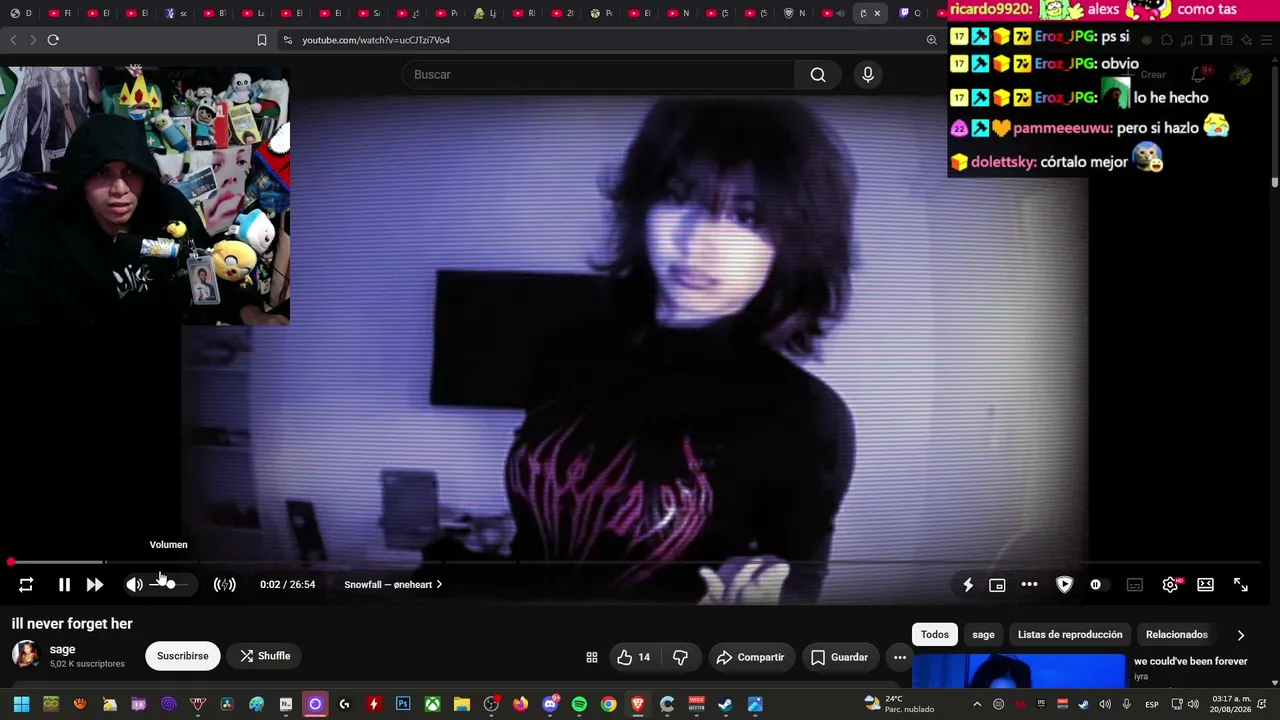This screenshot has width=1280, height=720.
Task: Open the ESP keyboard language switcher
Action: tap(1152, 704)
